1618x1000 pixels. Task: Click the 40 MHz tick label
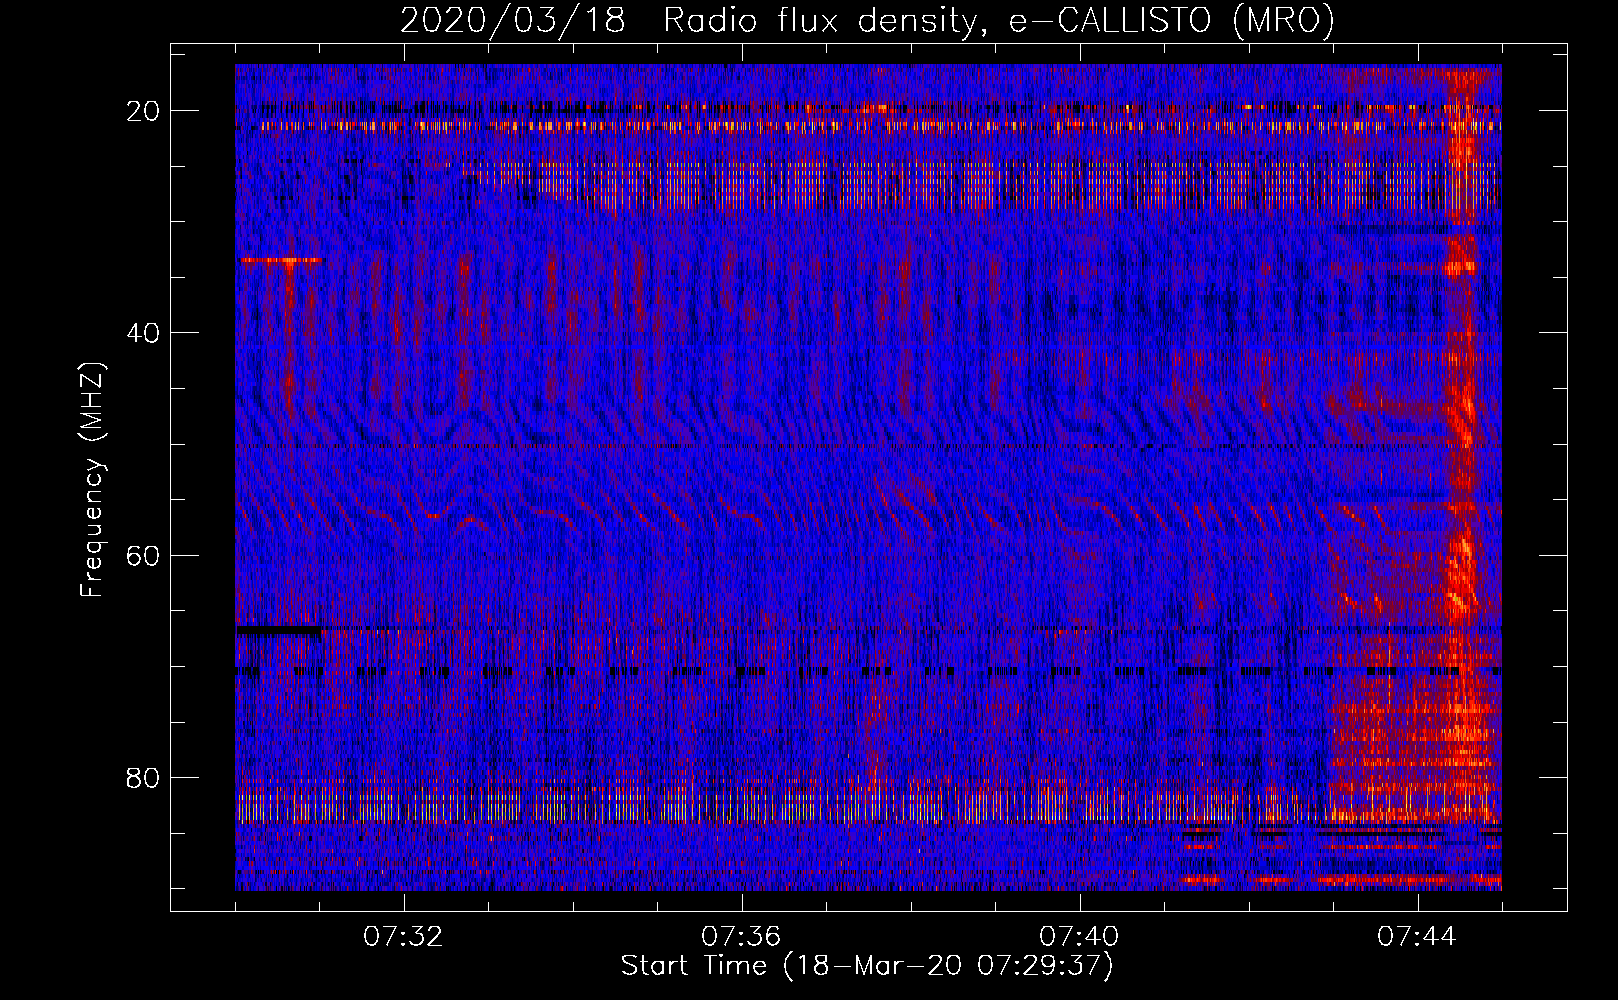[x=144, y=333]
